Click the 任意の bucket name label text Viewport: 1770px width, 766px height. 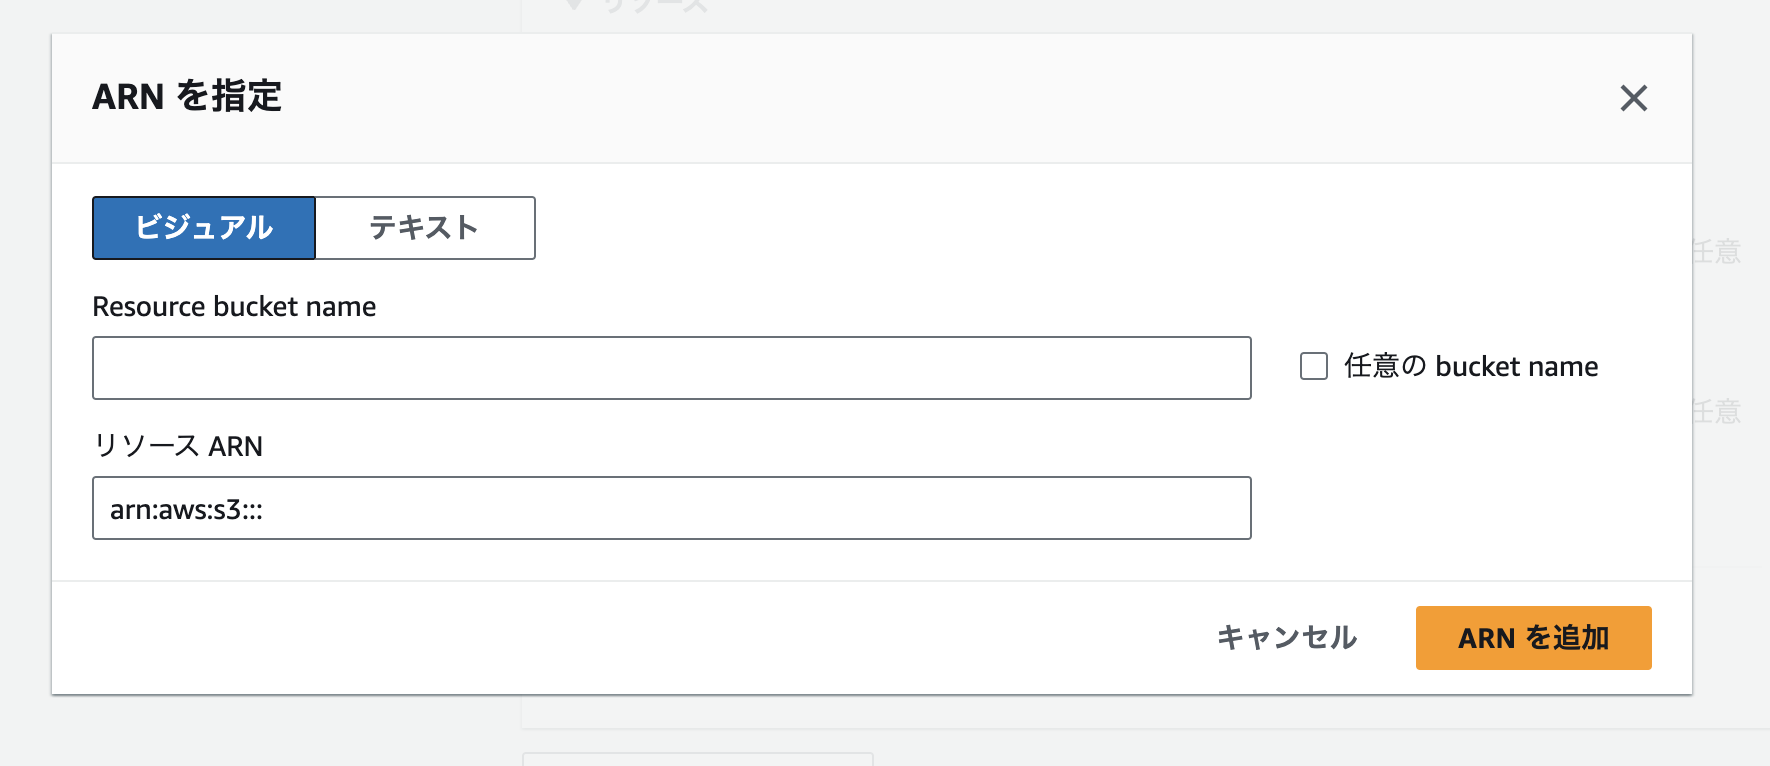[1471, 366]
